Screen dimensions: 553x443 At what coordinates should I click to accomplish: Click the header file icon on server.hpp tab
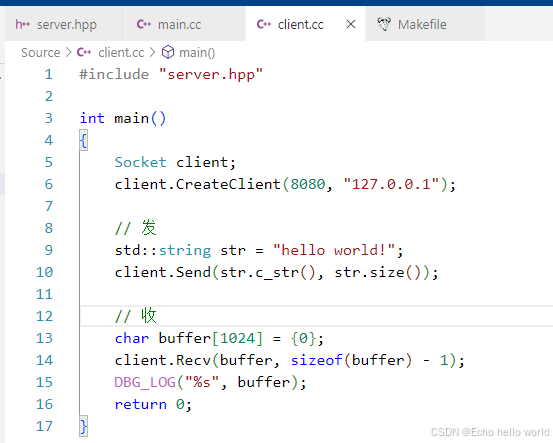tap(22, 24)
